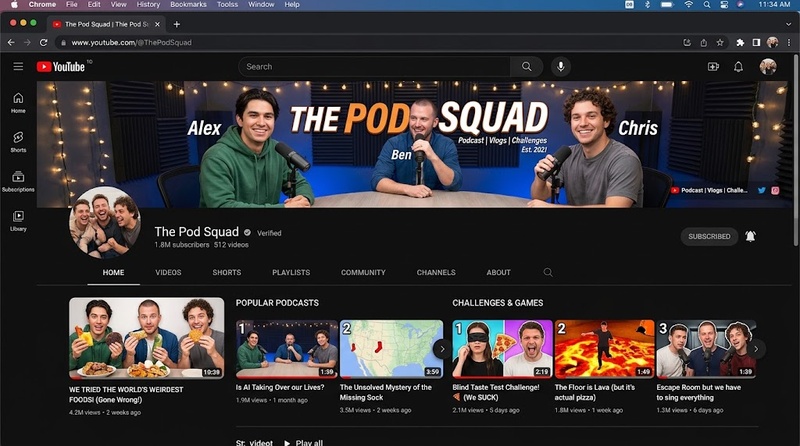Screen dimensions: 800x446
Task: Open The Floor is Lava thumbnail
Action: [x=604, y=349]
